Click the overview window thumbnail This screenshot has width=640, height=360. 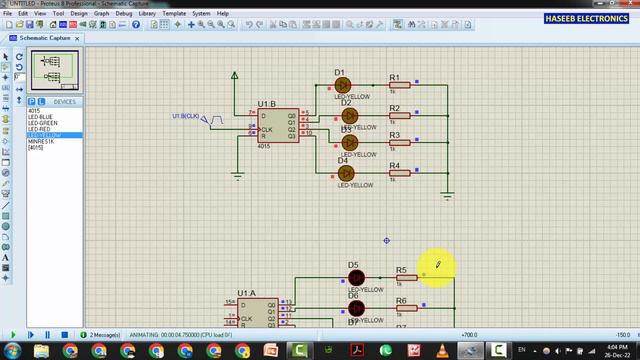tap(55, 70)
